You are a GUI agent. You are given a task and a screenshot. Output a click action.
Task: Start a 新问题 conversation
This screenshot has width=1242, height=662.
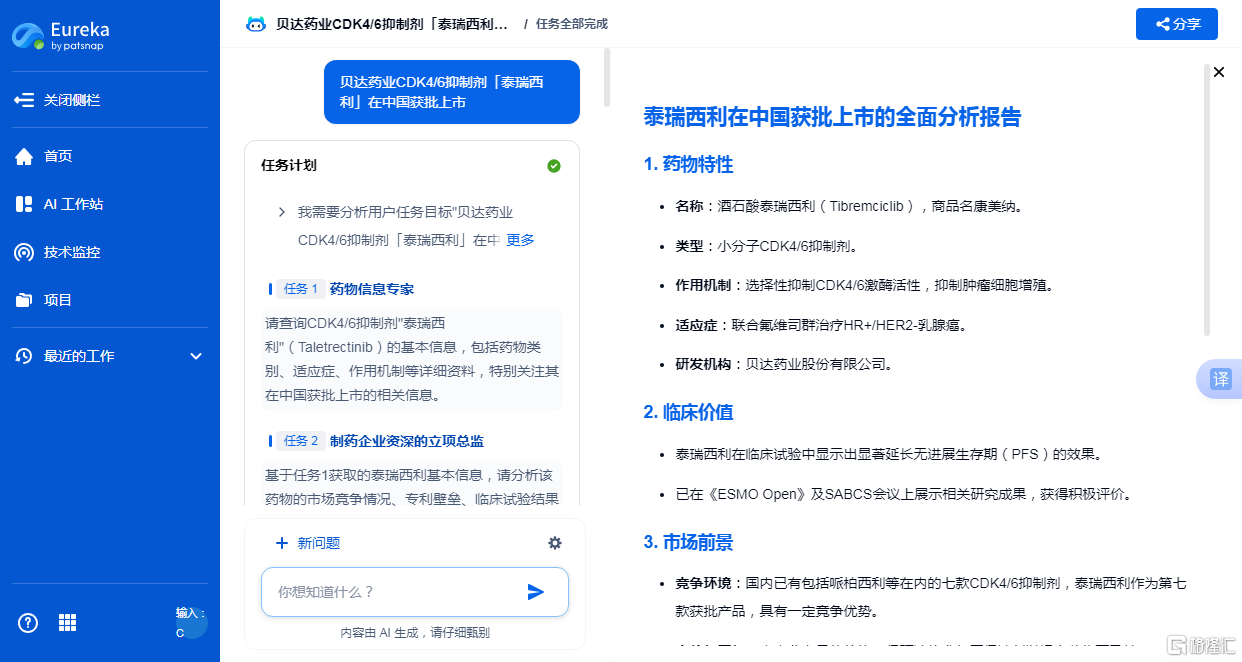tap(308, 543)
